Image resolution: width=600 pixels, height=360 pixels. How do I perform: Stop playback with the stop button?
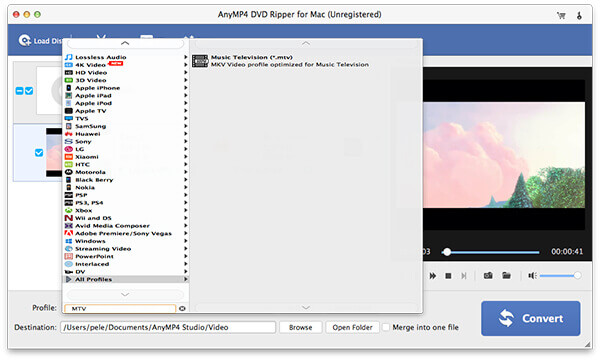[x=448, y=276]
